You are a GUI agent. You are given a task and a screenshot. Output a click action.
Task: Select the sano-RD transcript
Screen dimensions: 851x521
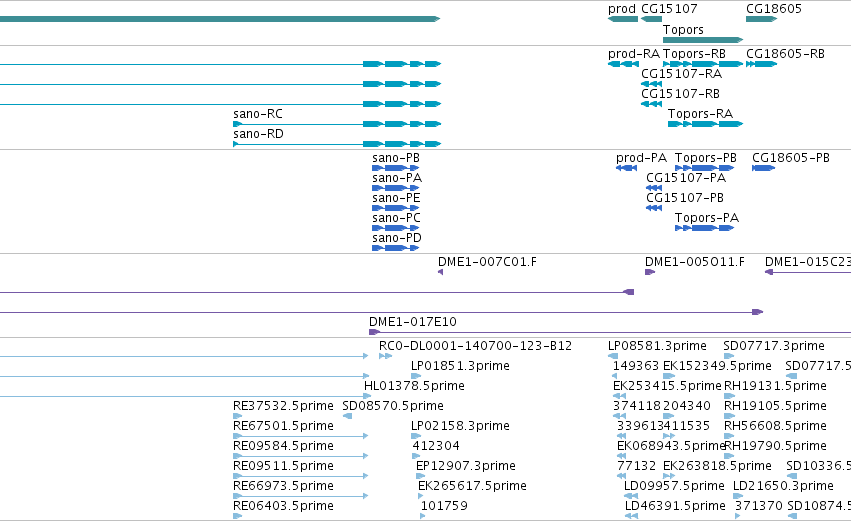point(337,144)
